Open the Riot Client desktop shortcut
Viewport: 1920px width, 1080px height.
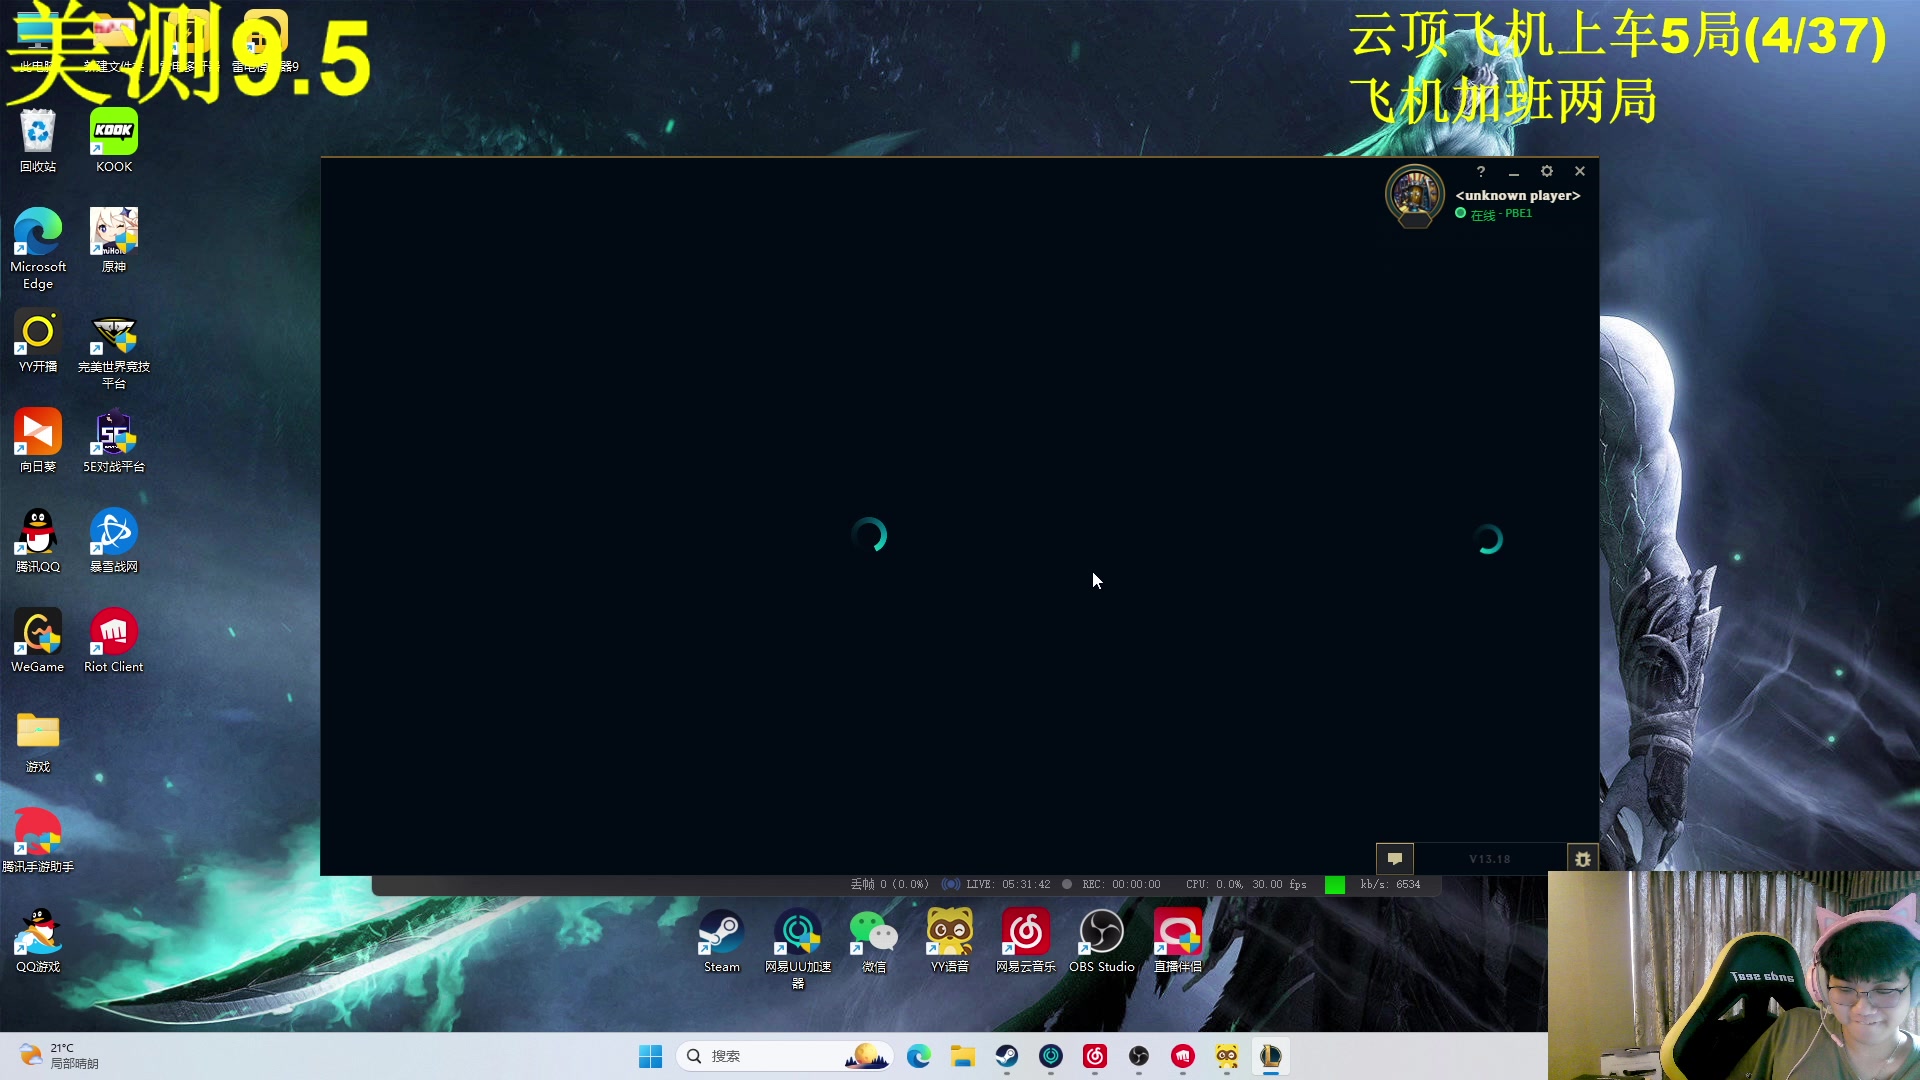(x=113, y=640)
